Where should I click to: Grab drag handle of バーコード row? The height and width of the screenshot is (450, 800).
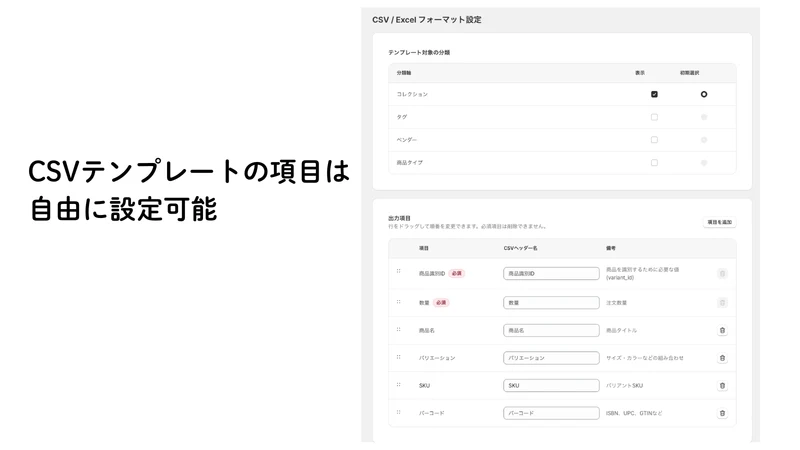coord(398,412)
